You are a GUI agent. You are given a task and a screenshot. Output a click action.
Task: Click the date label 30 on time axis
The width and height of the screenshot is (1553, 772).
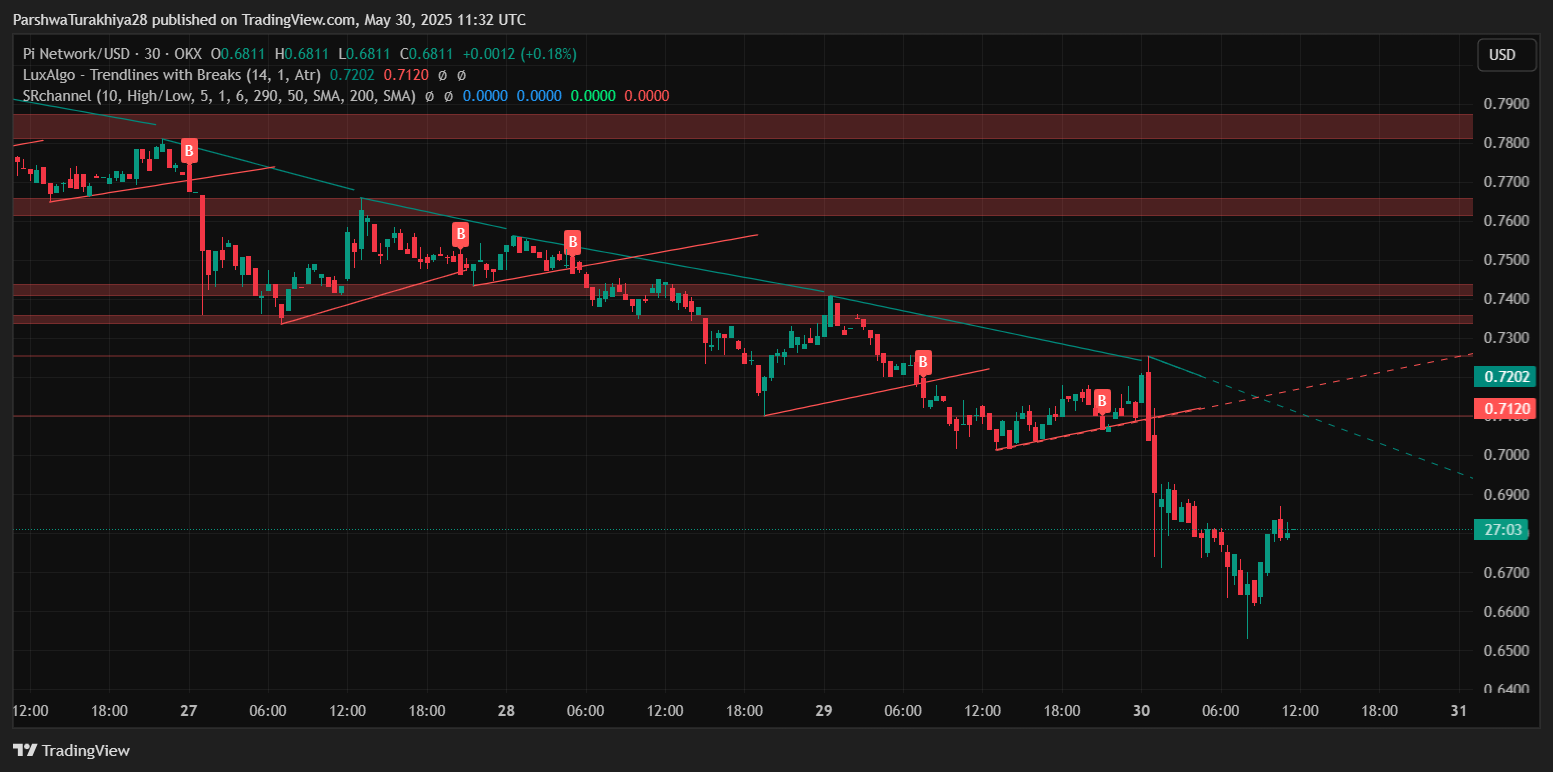click(1142, 711)
